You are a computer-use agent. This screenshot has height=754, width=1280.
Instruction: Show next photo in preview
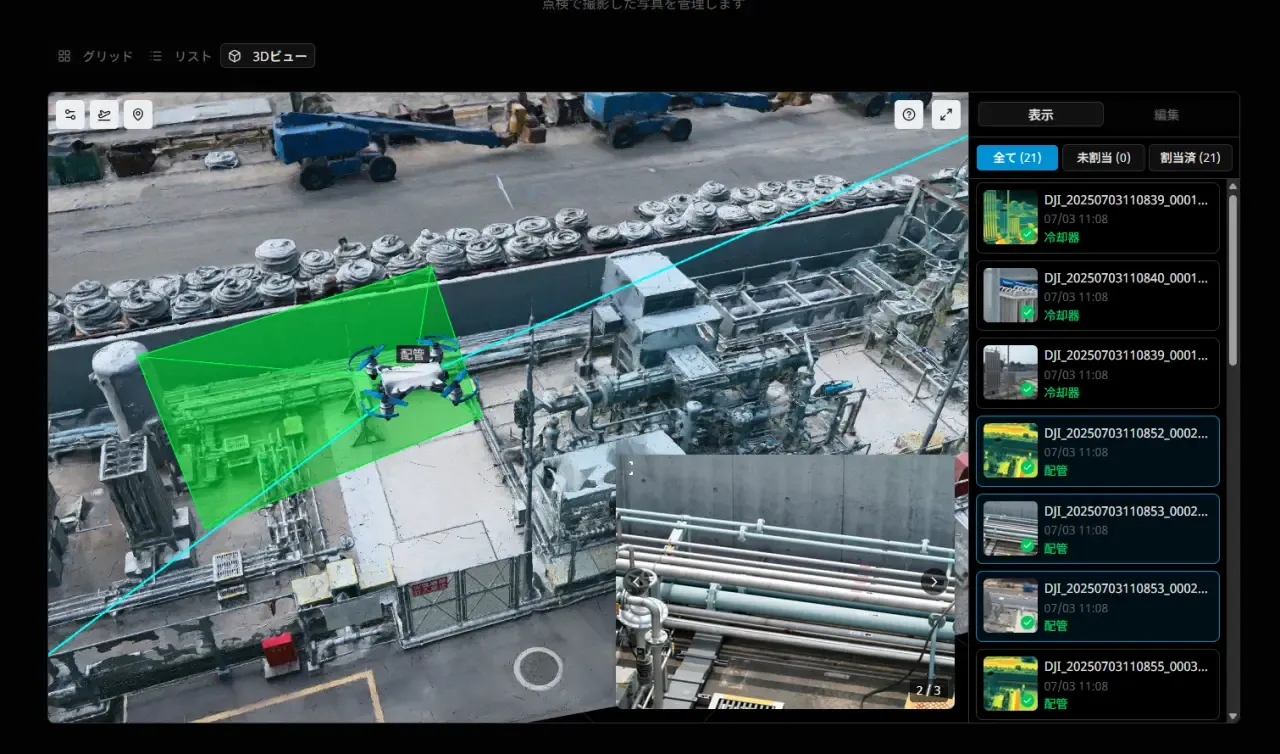935,581
